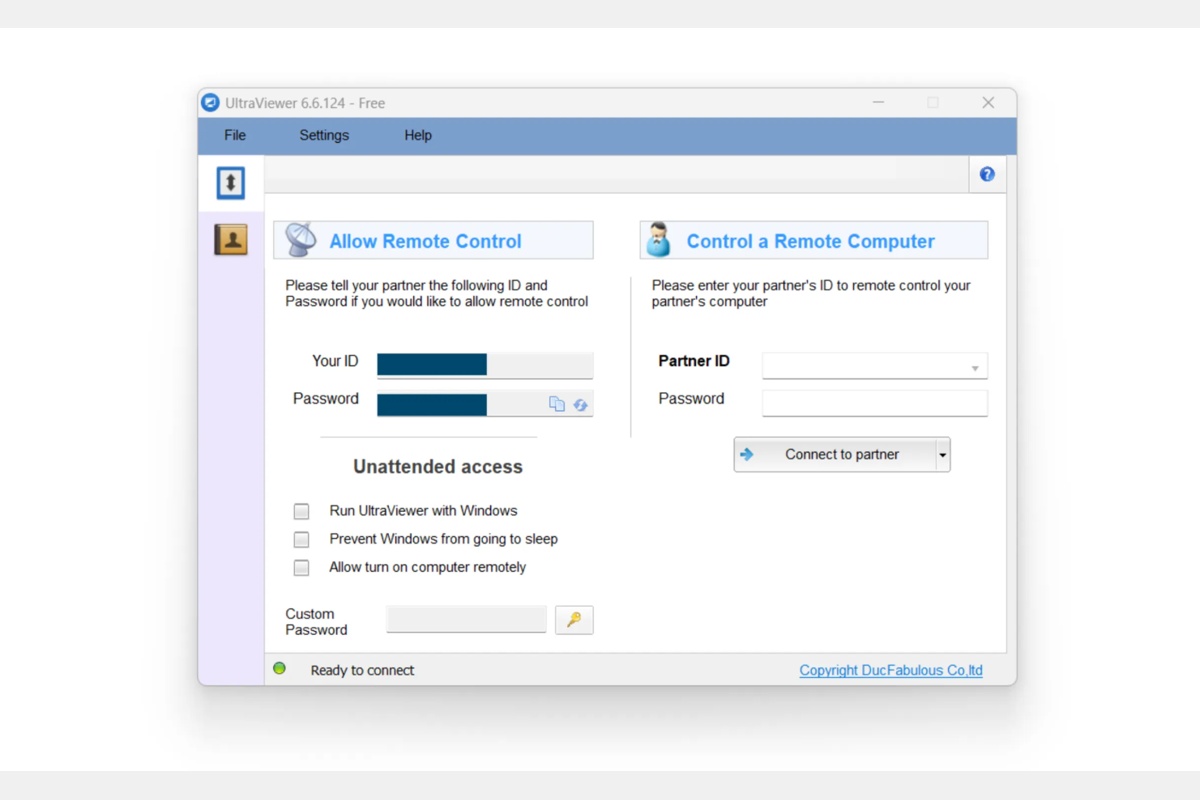Click the Custom Password input field
This screenshot has height=800, width=1200.
tap(467, 619)
